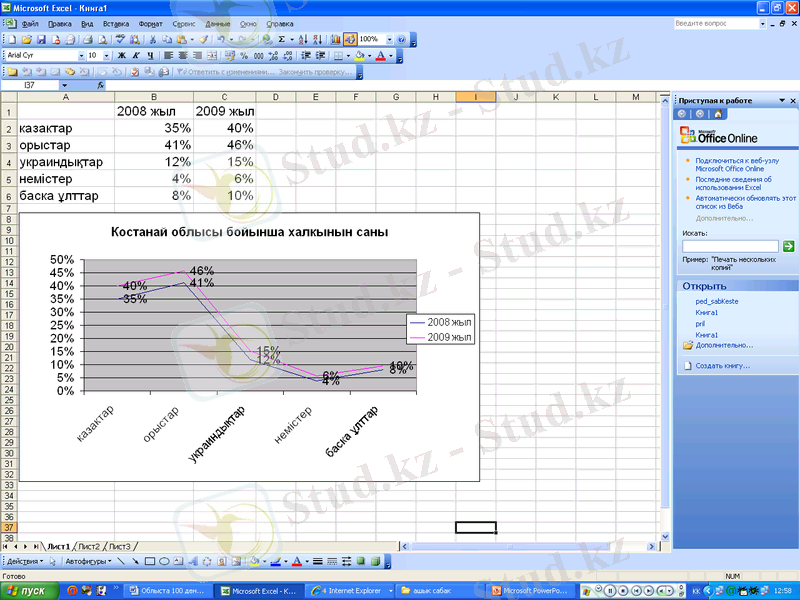Click the Print Preview icon

[102, 39]
